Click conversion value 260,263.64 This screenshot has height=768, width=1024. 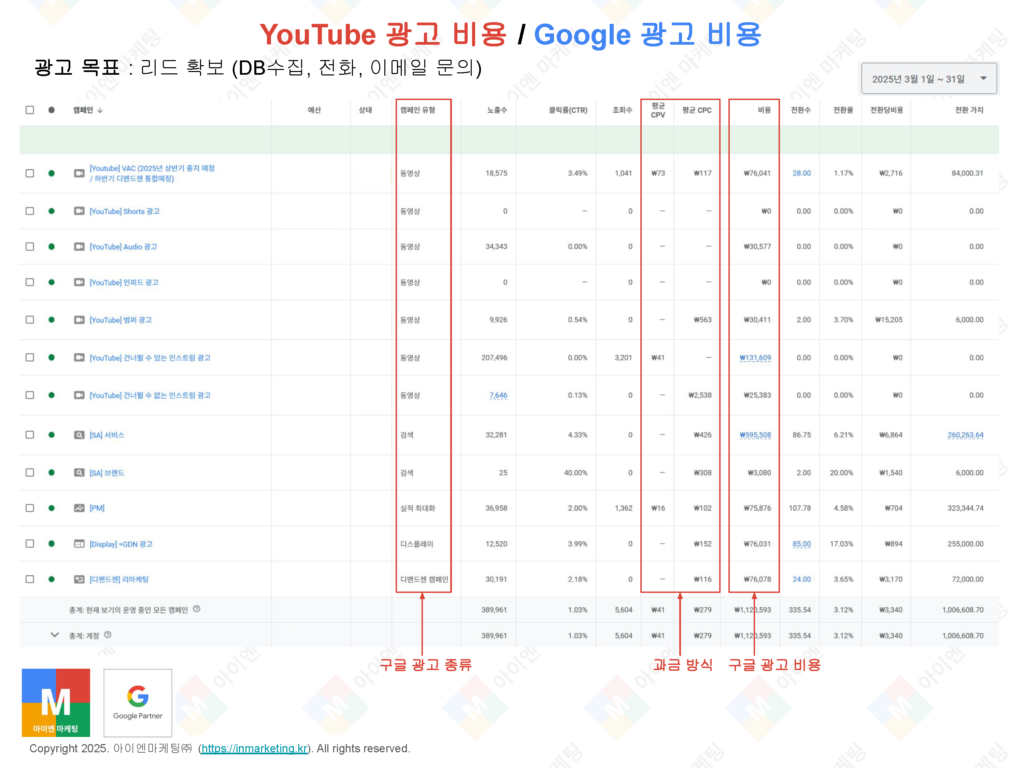(x=965, y=435)
